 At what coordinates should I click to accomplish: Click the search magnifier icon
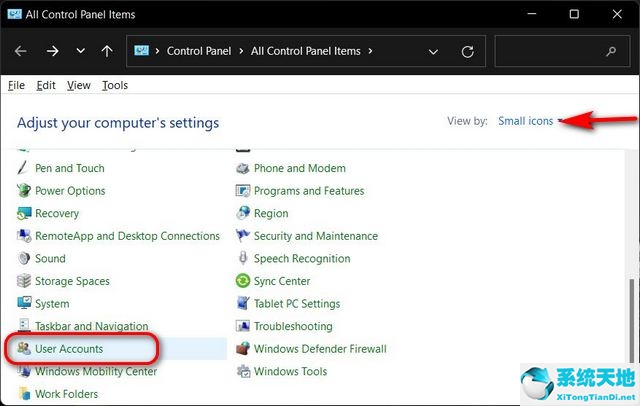point(611,51)
